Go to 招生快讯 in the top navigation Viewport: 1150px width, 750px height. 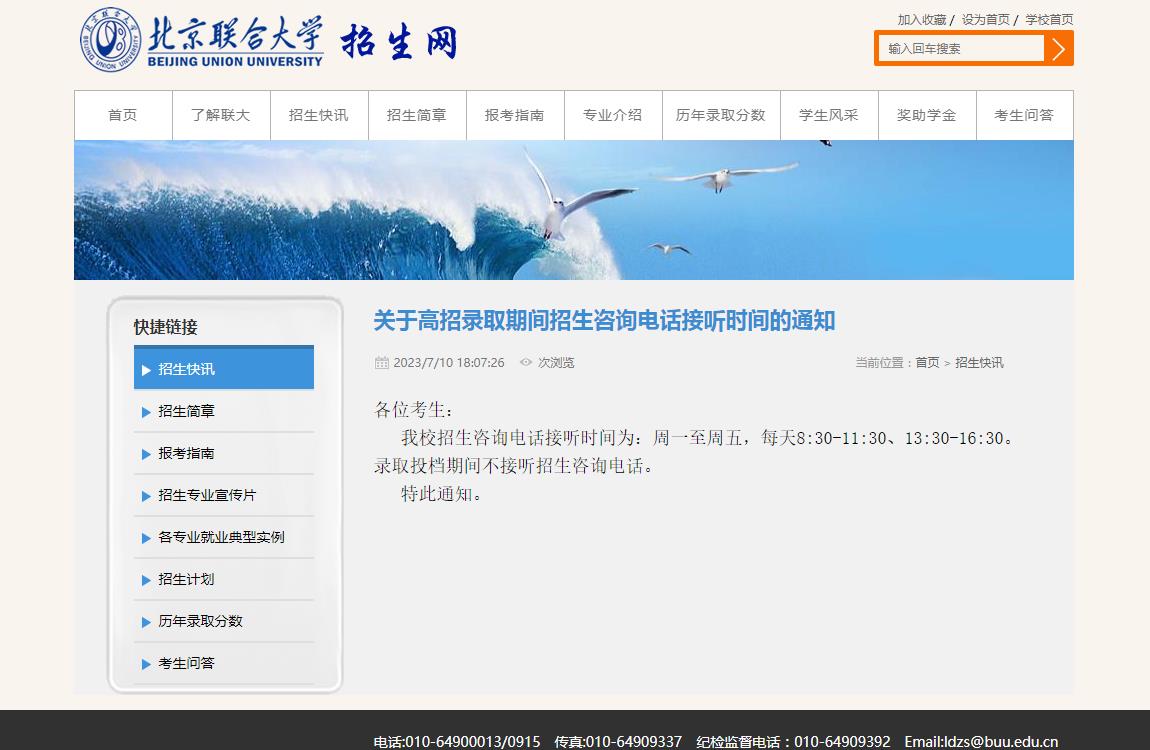coord(319,115)
